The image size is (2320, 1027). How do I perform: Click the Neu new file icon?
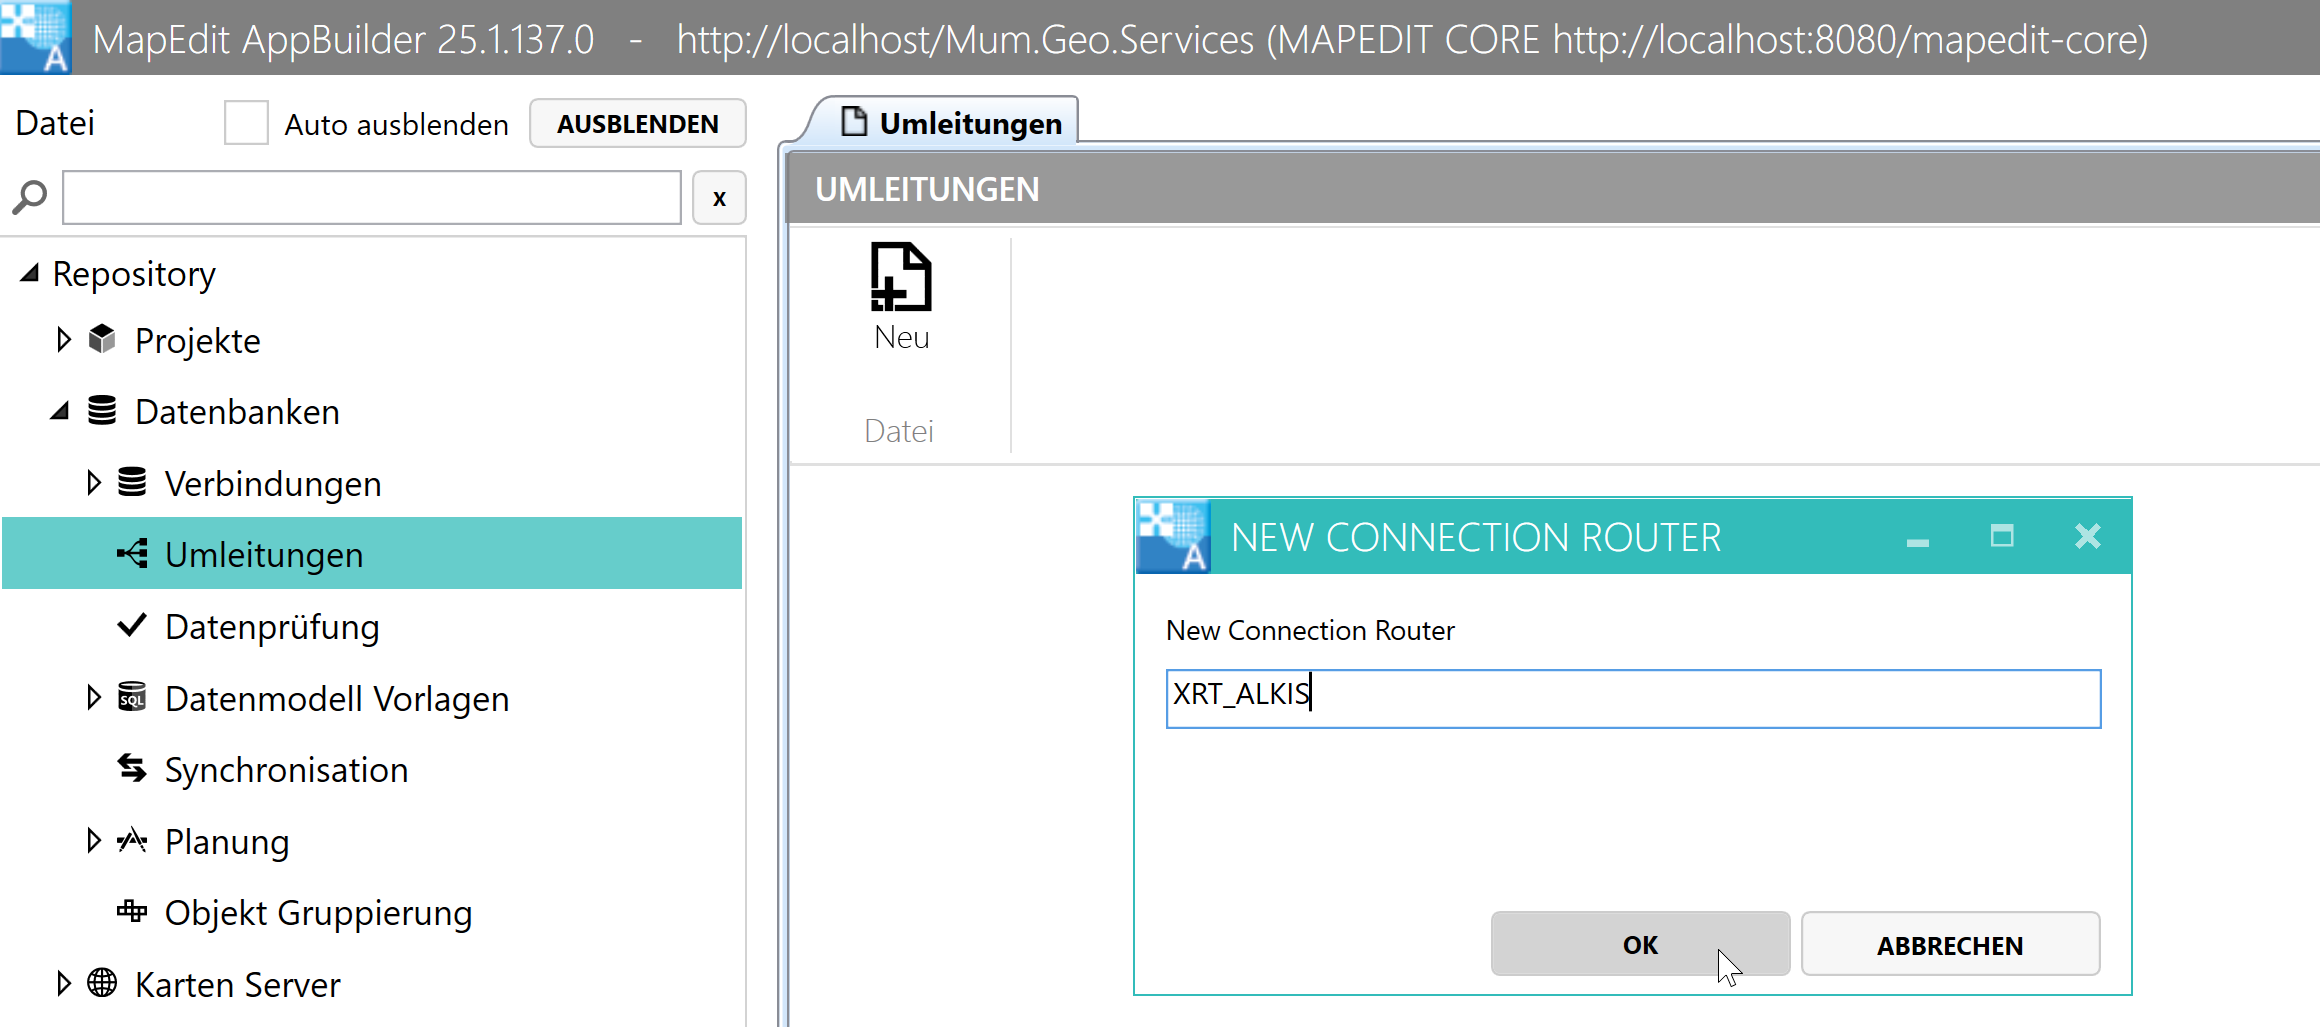pyautogui.click(x=900, y=278)
